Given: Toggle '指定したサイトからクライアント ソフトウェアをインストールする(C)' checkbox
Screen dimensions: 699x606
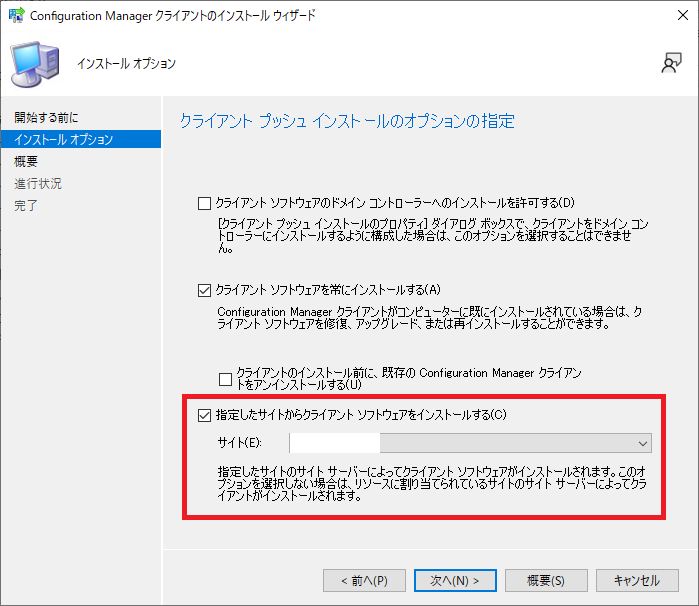Looking at the screenshot, I should [206, 415].
